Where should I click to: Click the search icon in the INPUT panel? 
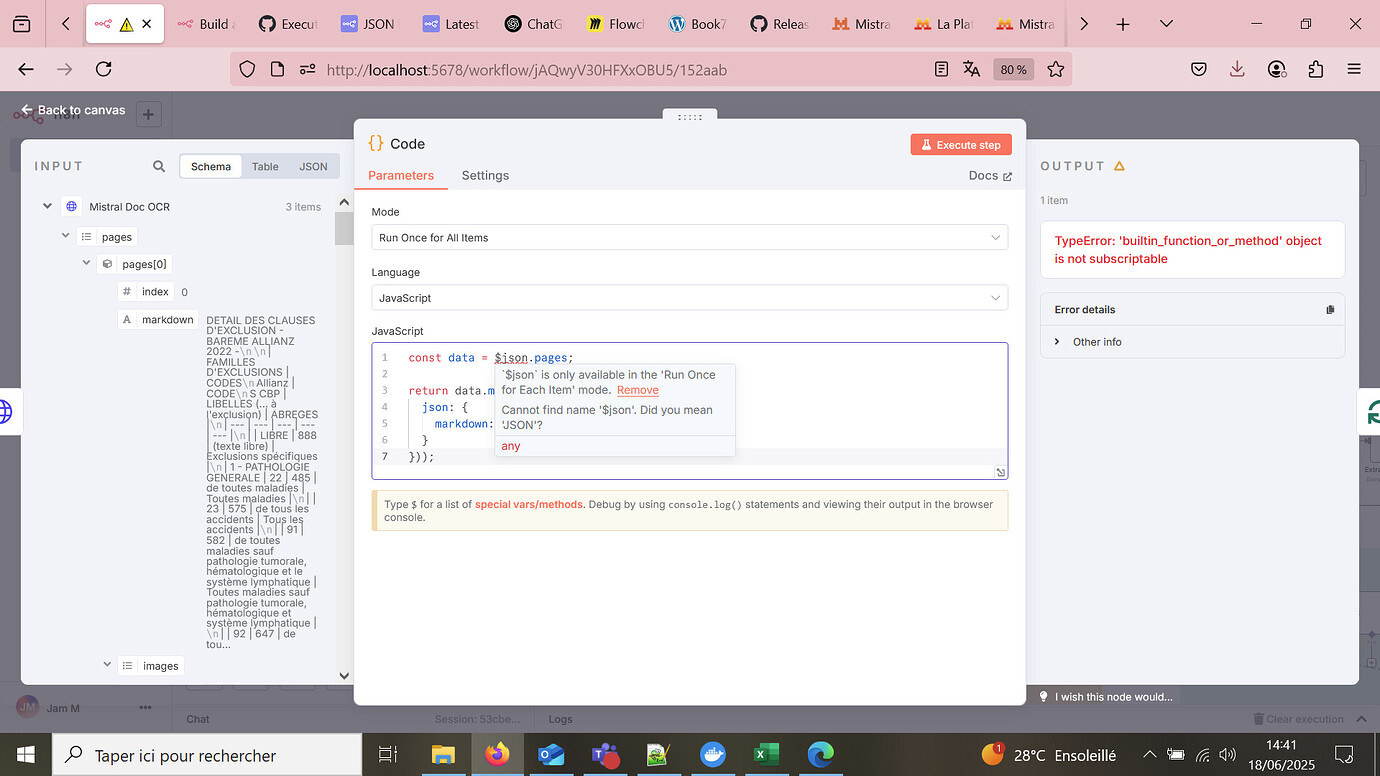(x=159, y=165)
